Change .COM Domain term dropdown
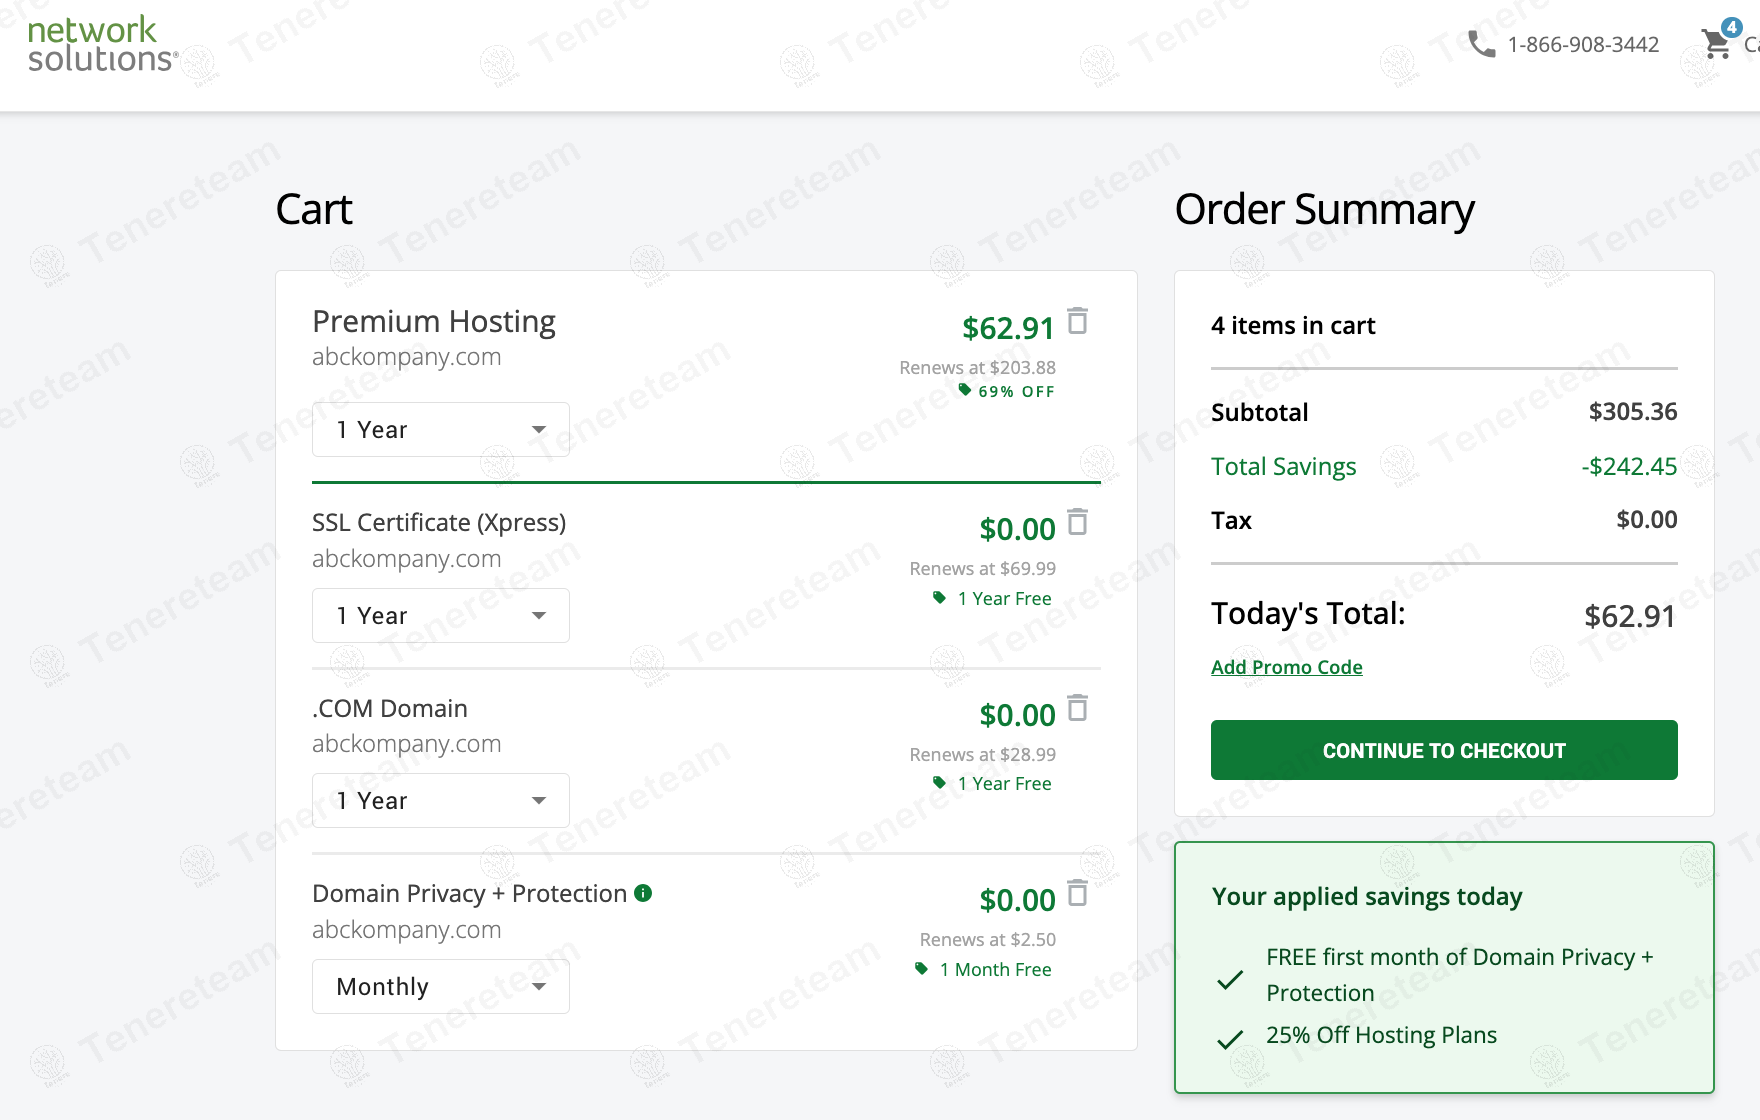Image resolution: width=1760 pixels, height=1120 pixels. click(x=440, y=801)
